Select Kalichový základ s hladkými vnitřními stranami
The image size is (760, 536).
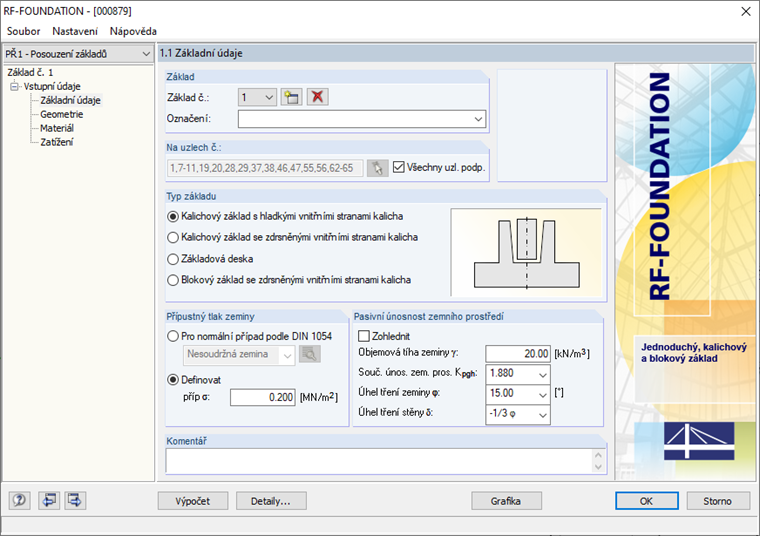(173, 217)
